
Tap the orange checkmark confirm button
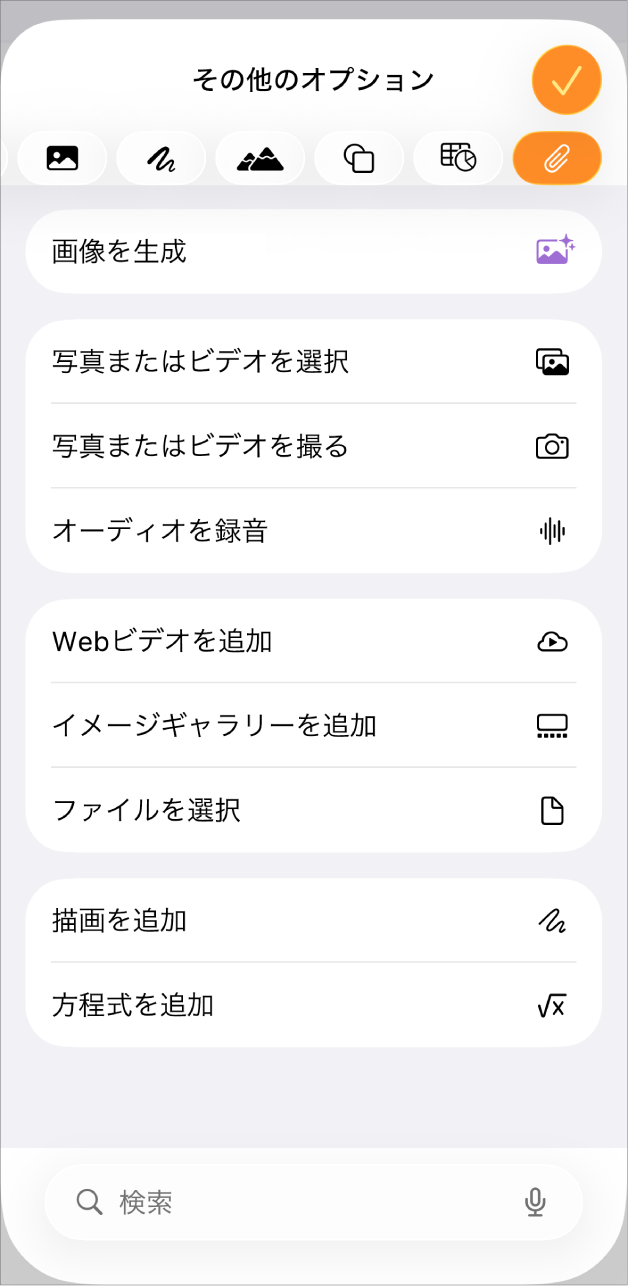[566, 79]
